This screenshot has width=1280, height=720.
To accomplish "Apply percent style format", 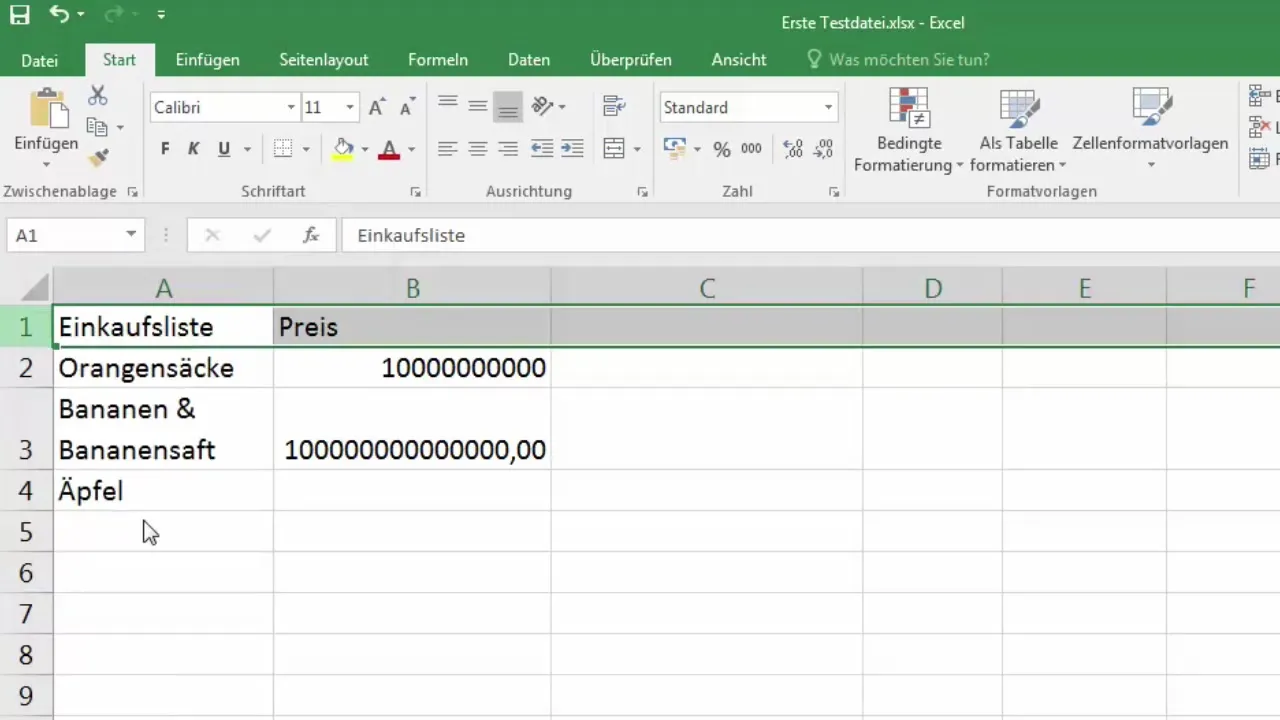I will [x=722, y=149].
